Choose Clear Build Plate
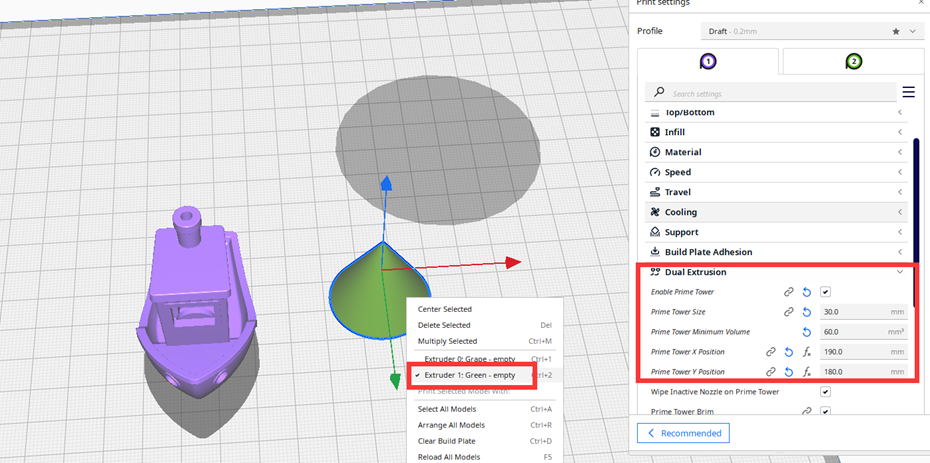Screen dimensions: 930x463 pyautogui.click(x=485, y=441)
